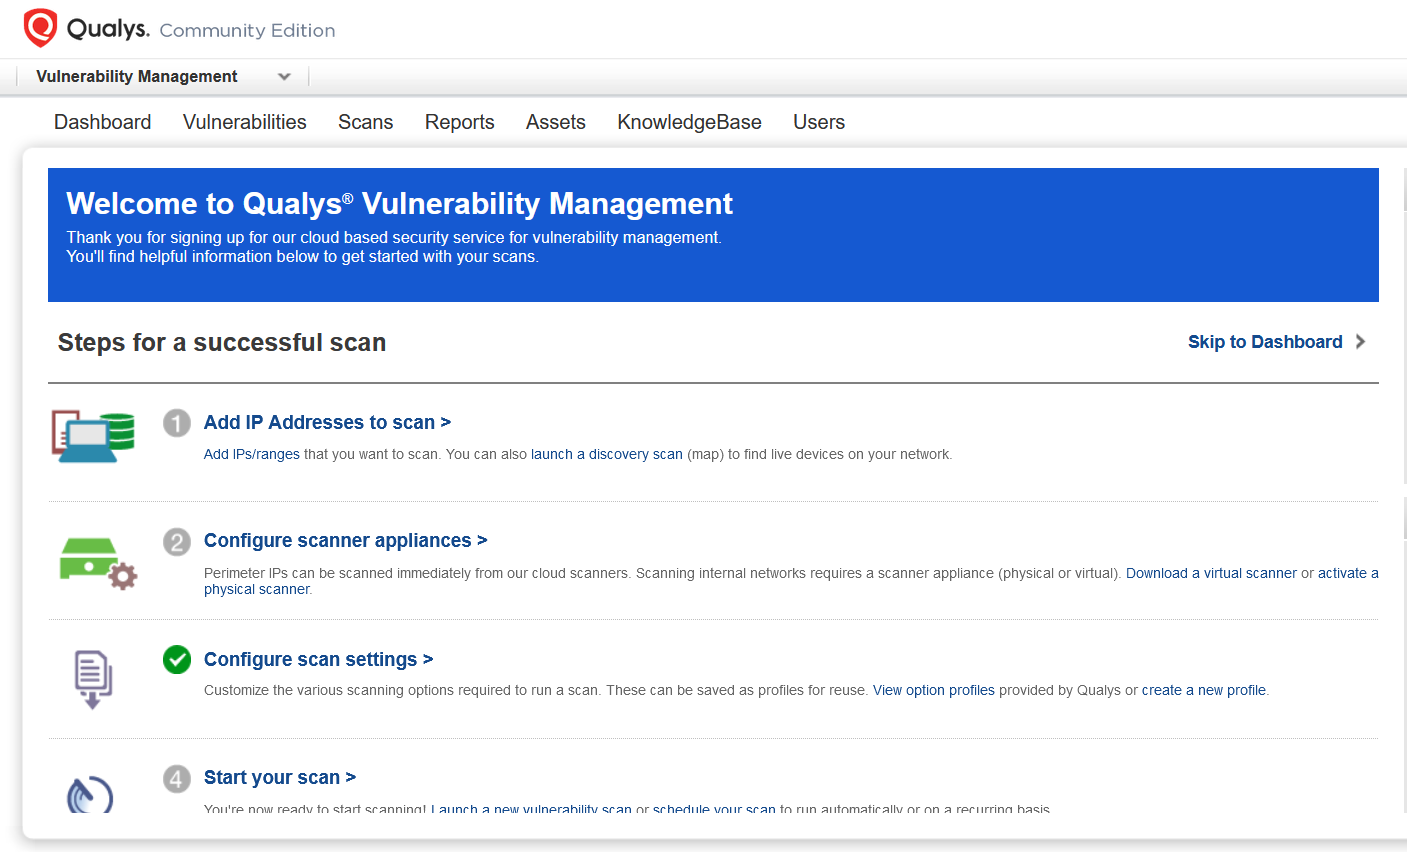Open the Configure scan settings heading
The image size is (1407, 852).
tap(318, 660)
